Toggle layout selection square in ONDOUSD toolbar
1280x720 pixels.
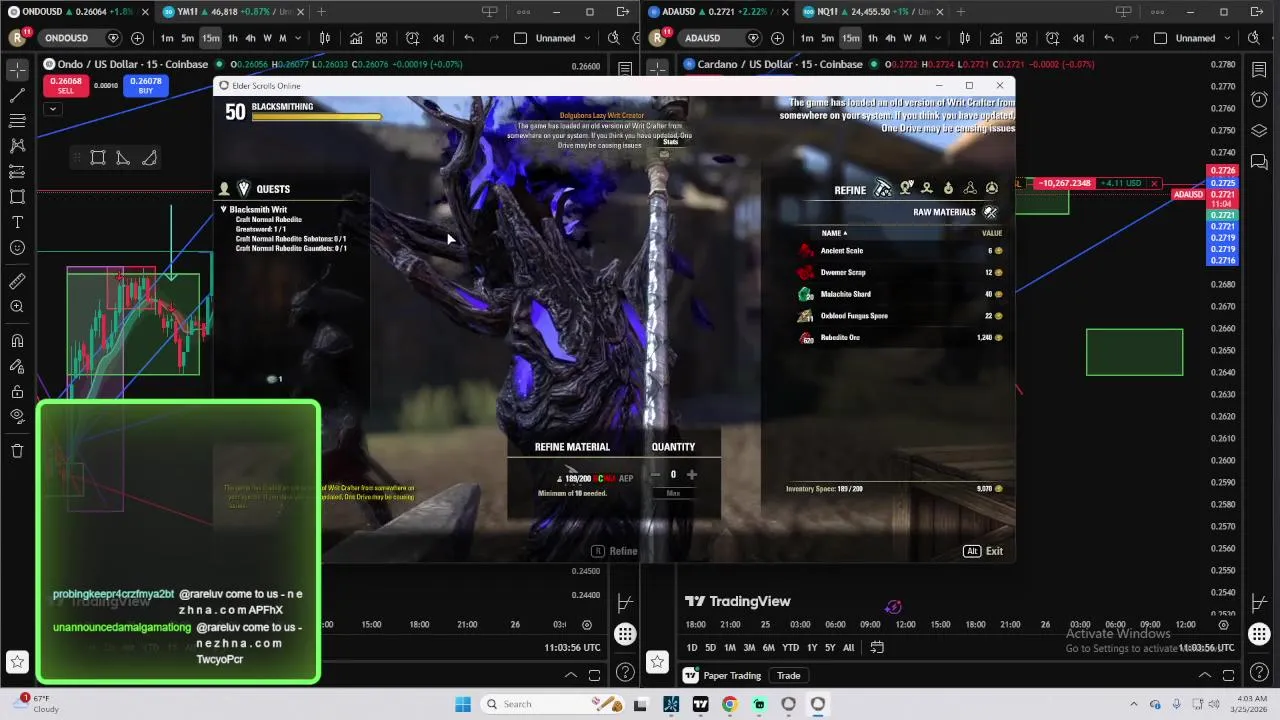(520, 38)
